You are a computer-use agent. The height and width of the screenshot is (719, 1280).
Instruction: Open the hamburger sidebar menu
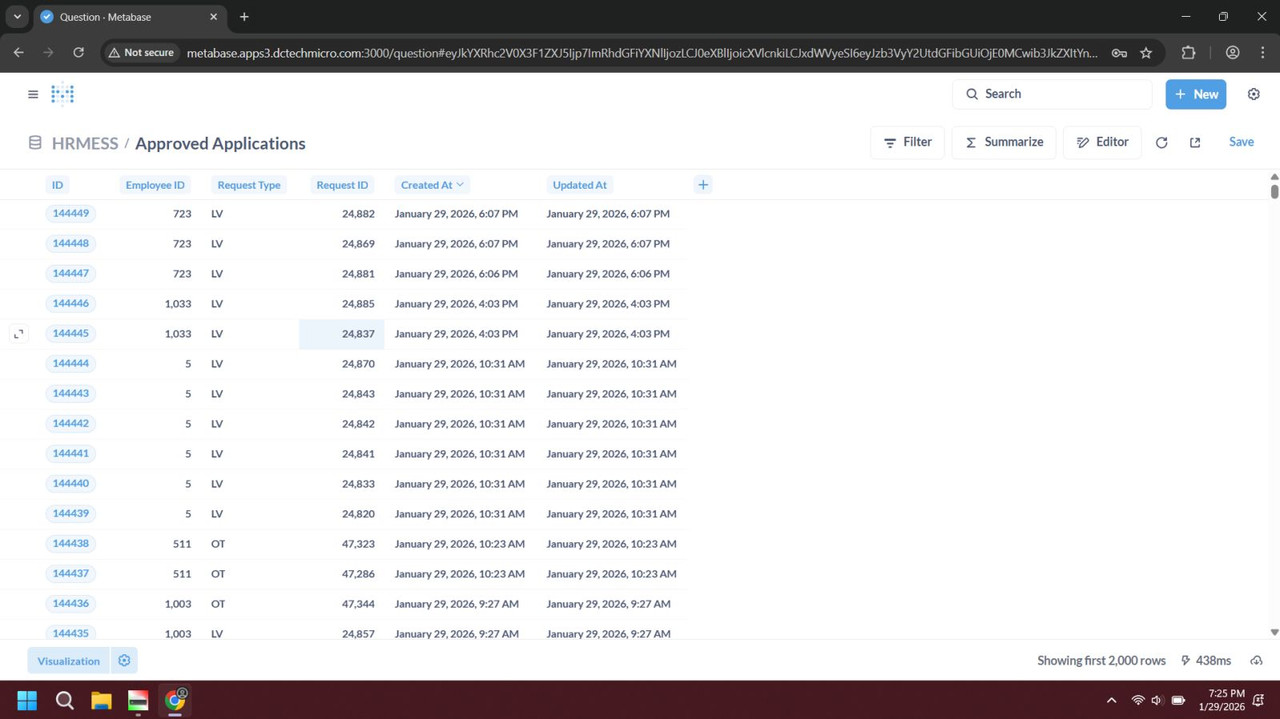tap(33, 94)
